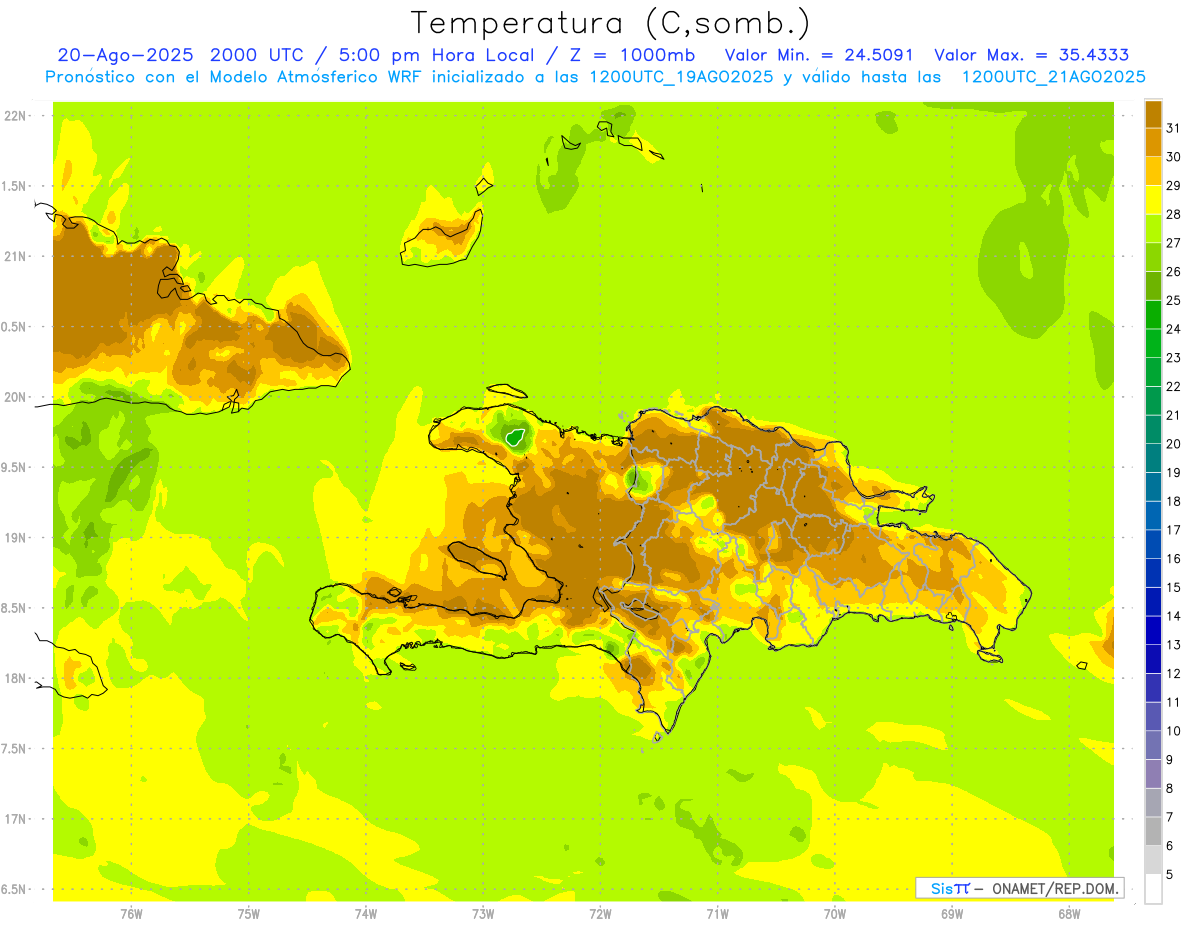Pick the yellow swatch between 28 and 29

tap(1153, 200)
